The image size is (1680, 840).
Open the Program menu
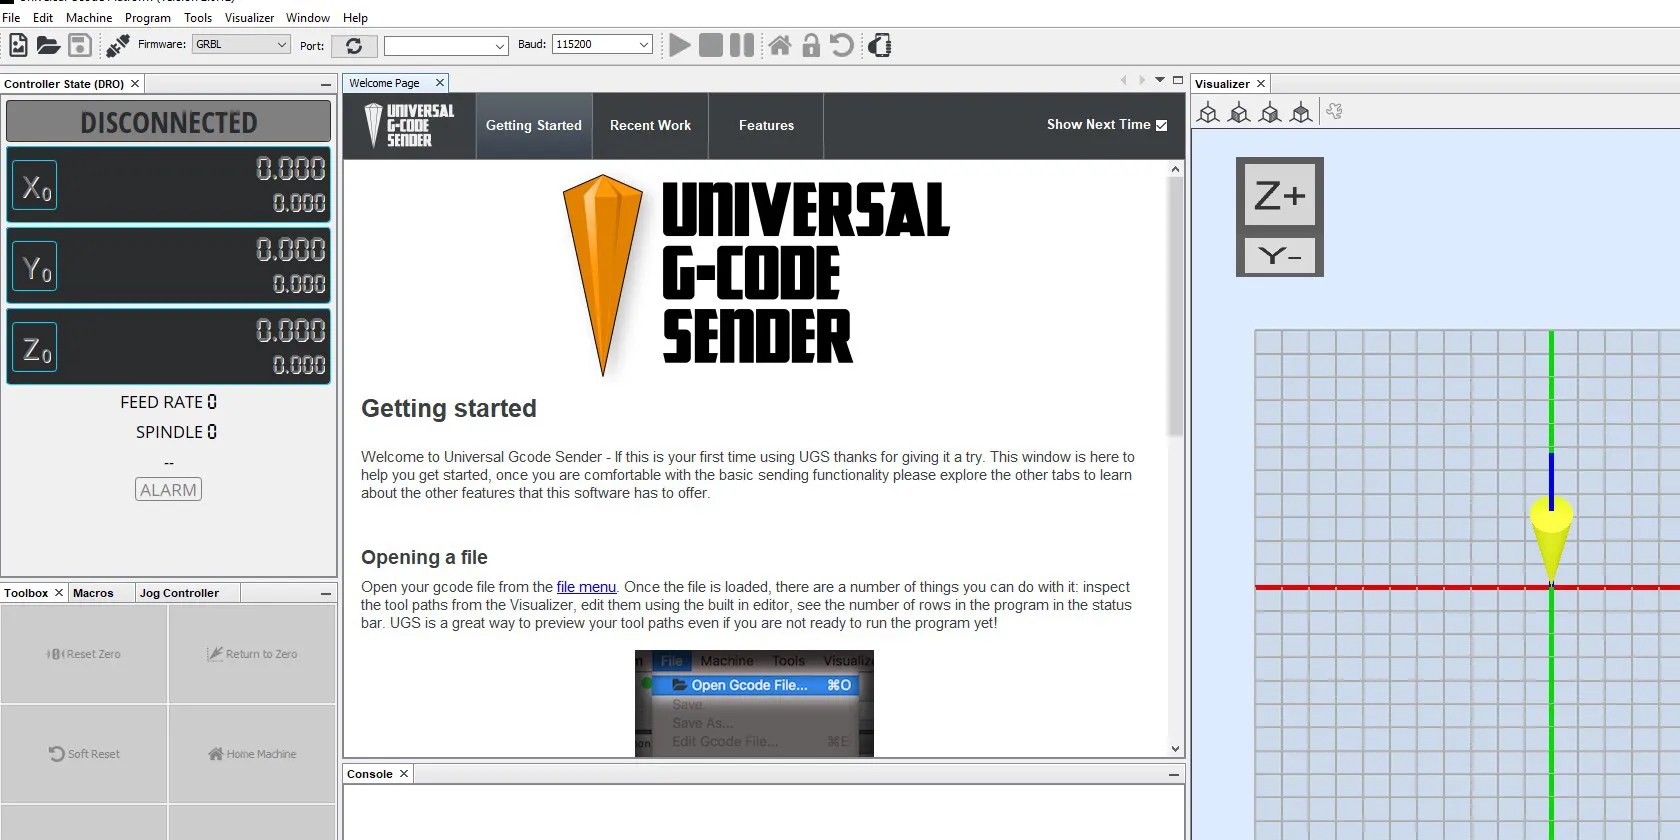point(148,18)
